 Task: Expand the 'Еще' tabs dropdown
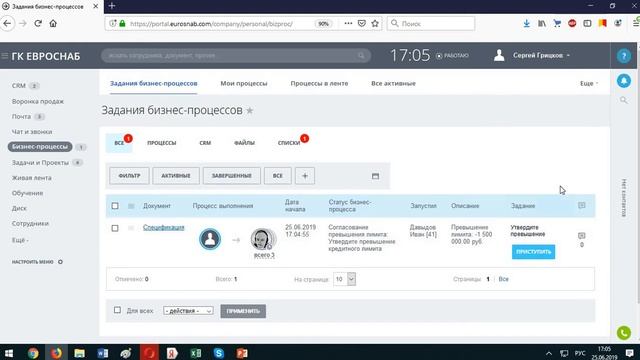point(589,83)
